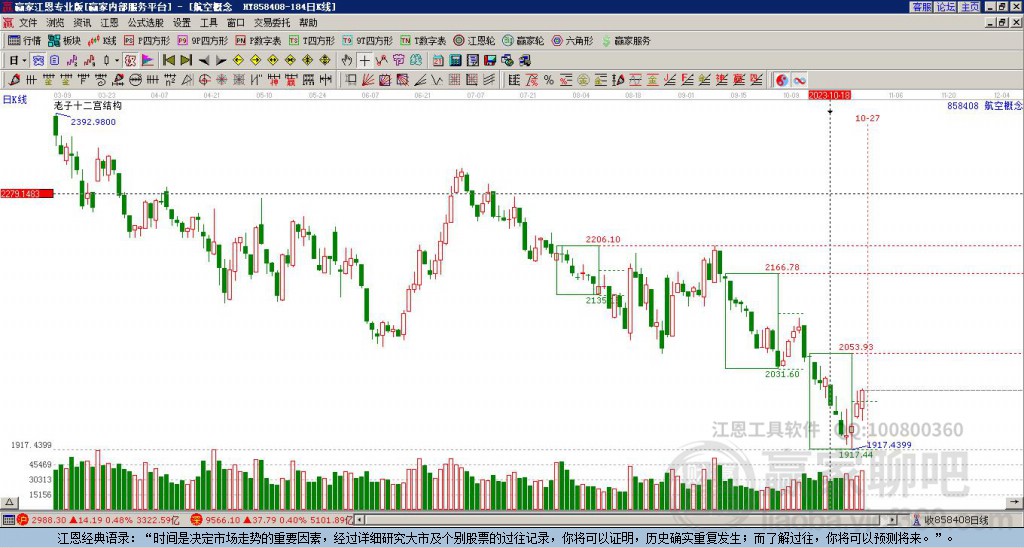Open the calculator icon

point(455,60)
